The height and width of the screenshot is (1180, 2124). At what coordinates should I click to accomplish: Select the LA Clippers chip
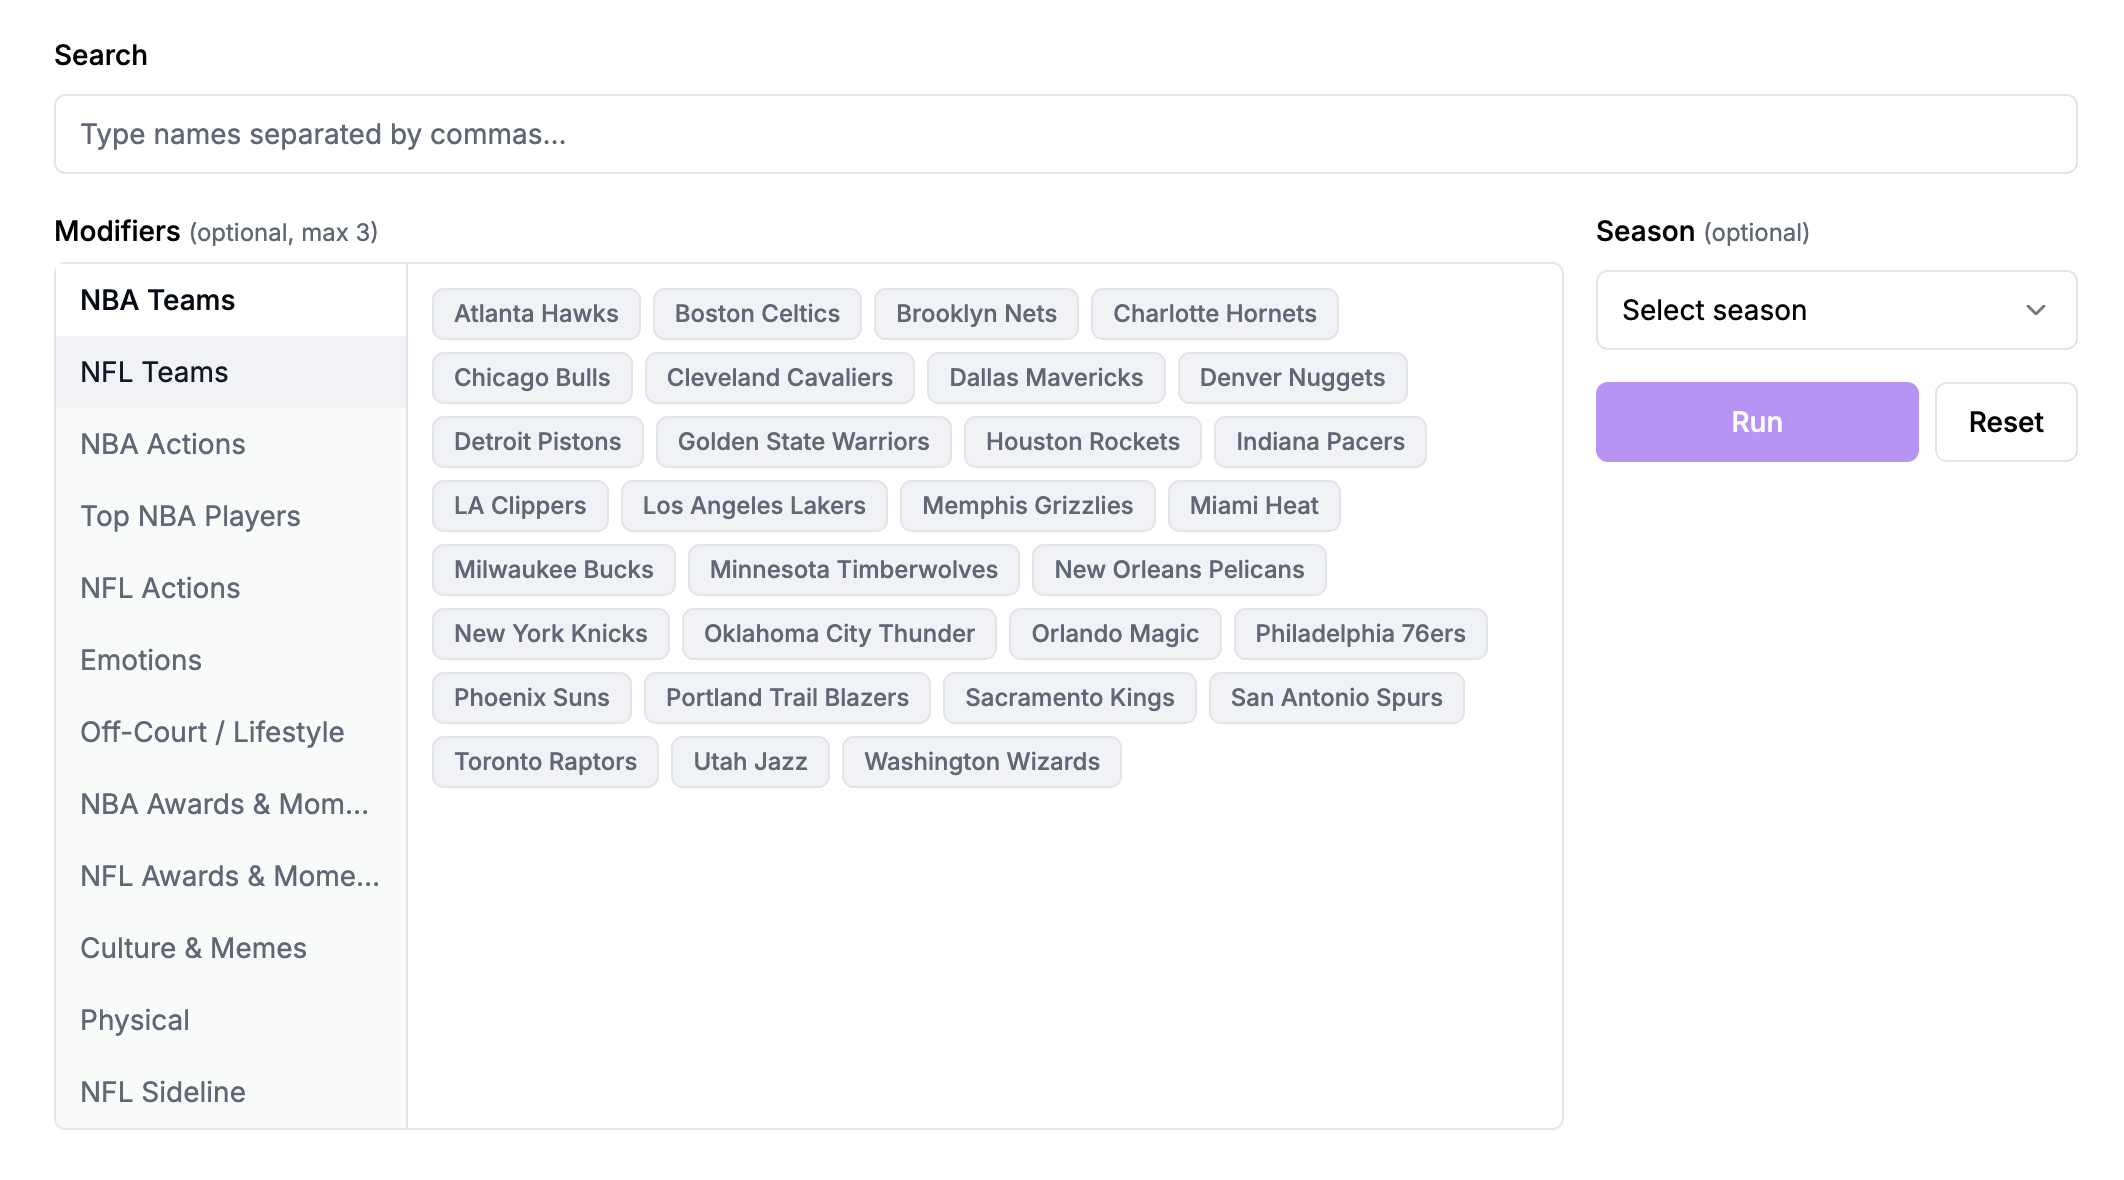[x=520, y=506]
